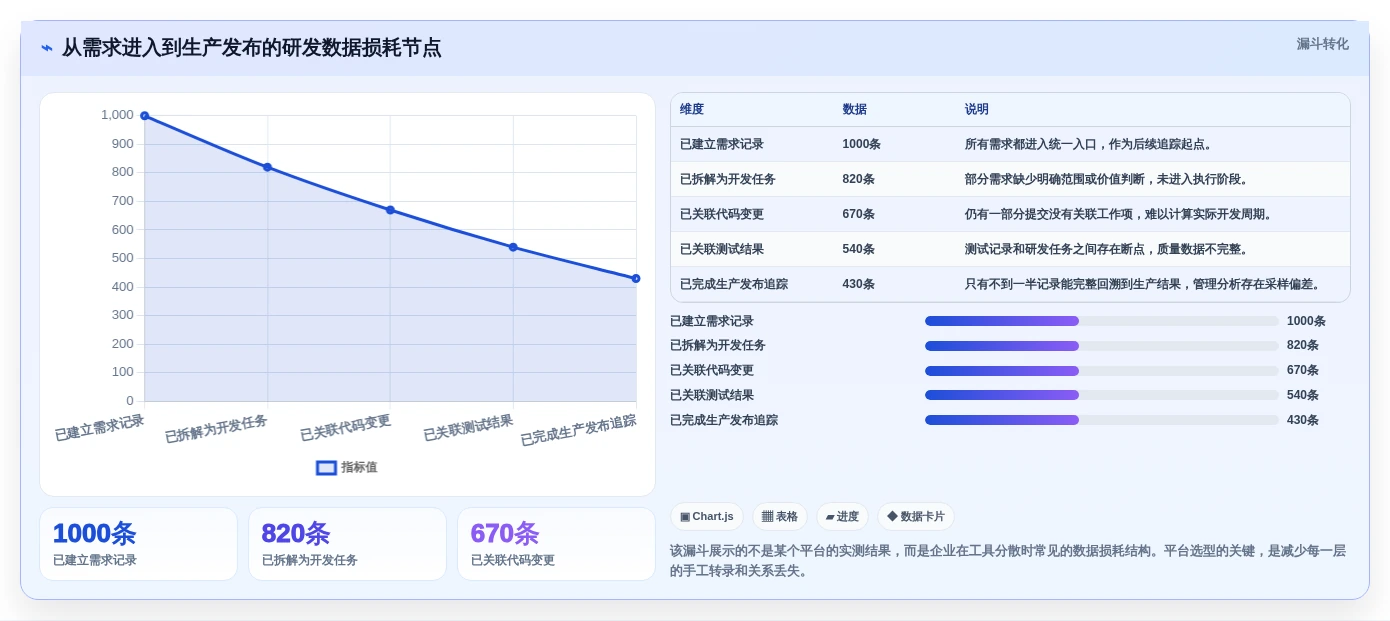The width and height of the screenshot is (1390, 621).
Task: Click the description starting 仍有一部分提交没有关联工作项
Action: coord(1121,214)
